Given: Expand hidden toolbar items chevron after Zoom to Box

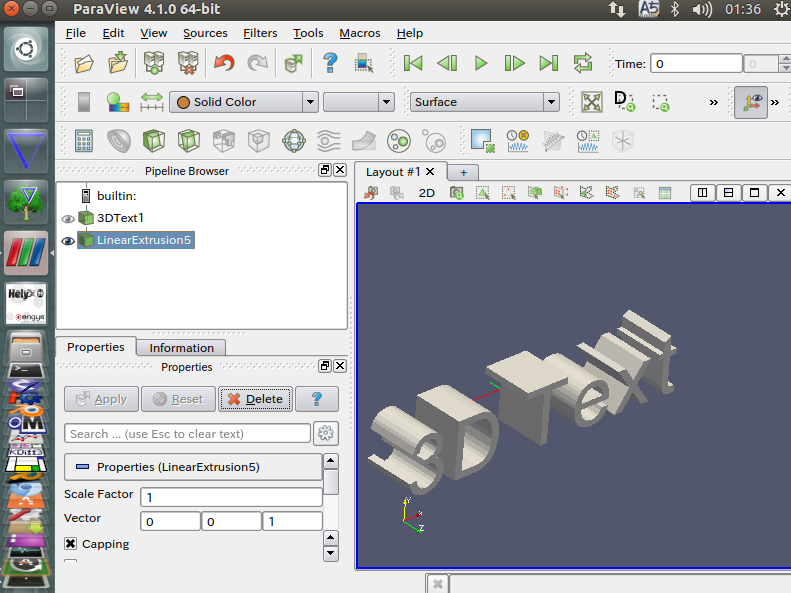Looking at the screenshot, I should pyautogui.click(x=713, y=103).
